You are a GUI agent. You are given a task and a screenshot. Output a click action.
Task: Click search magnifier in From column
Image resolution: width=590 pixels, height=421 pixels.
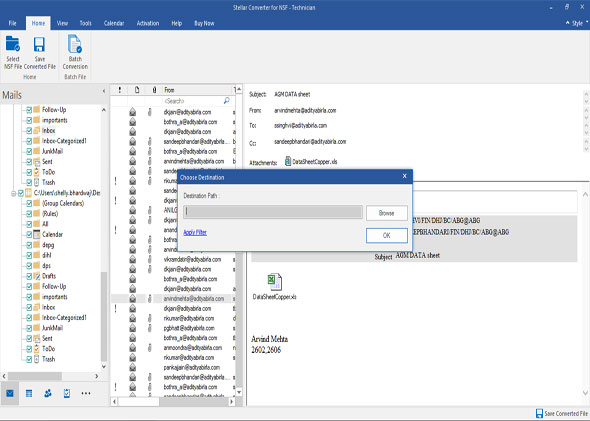point(227,100)
